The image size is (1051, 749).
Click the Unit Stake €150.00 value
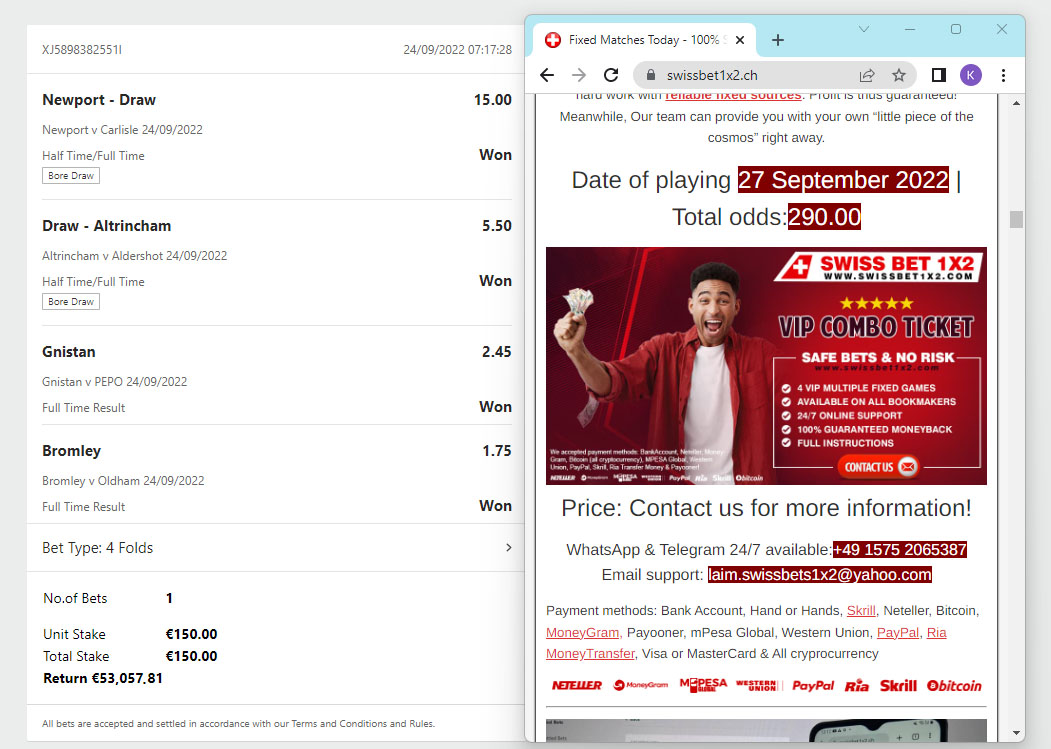(192, 634)
